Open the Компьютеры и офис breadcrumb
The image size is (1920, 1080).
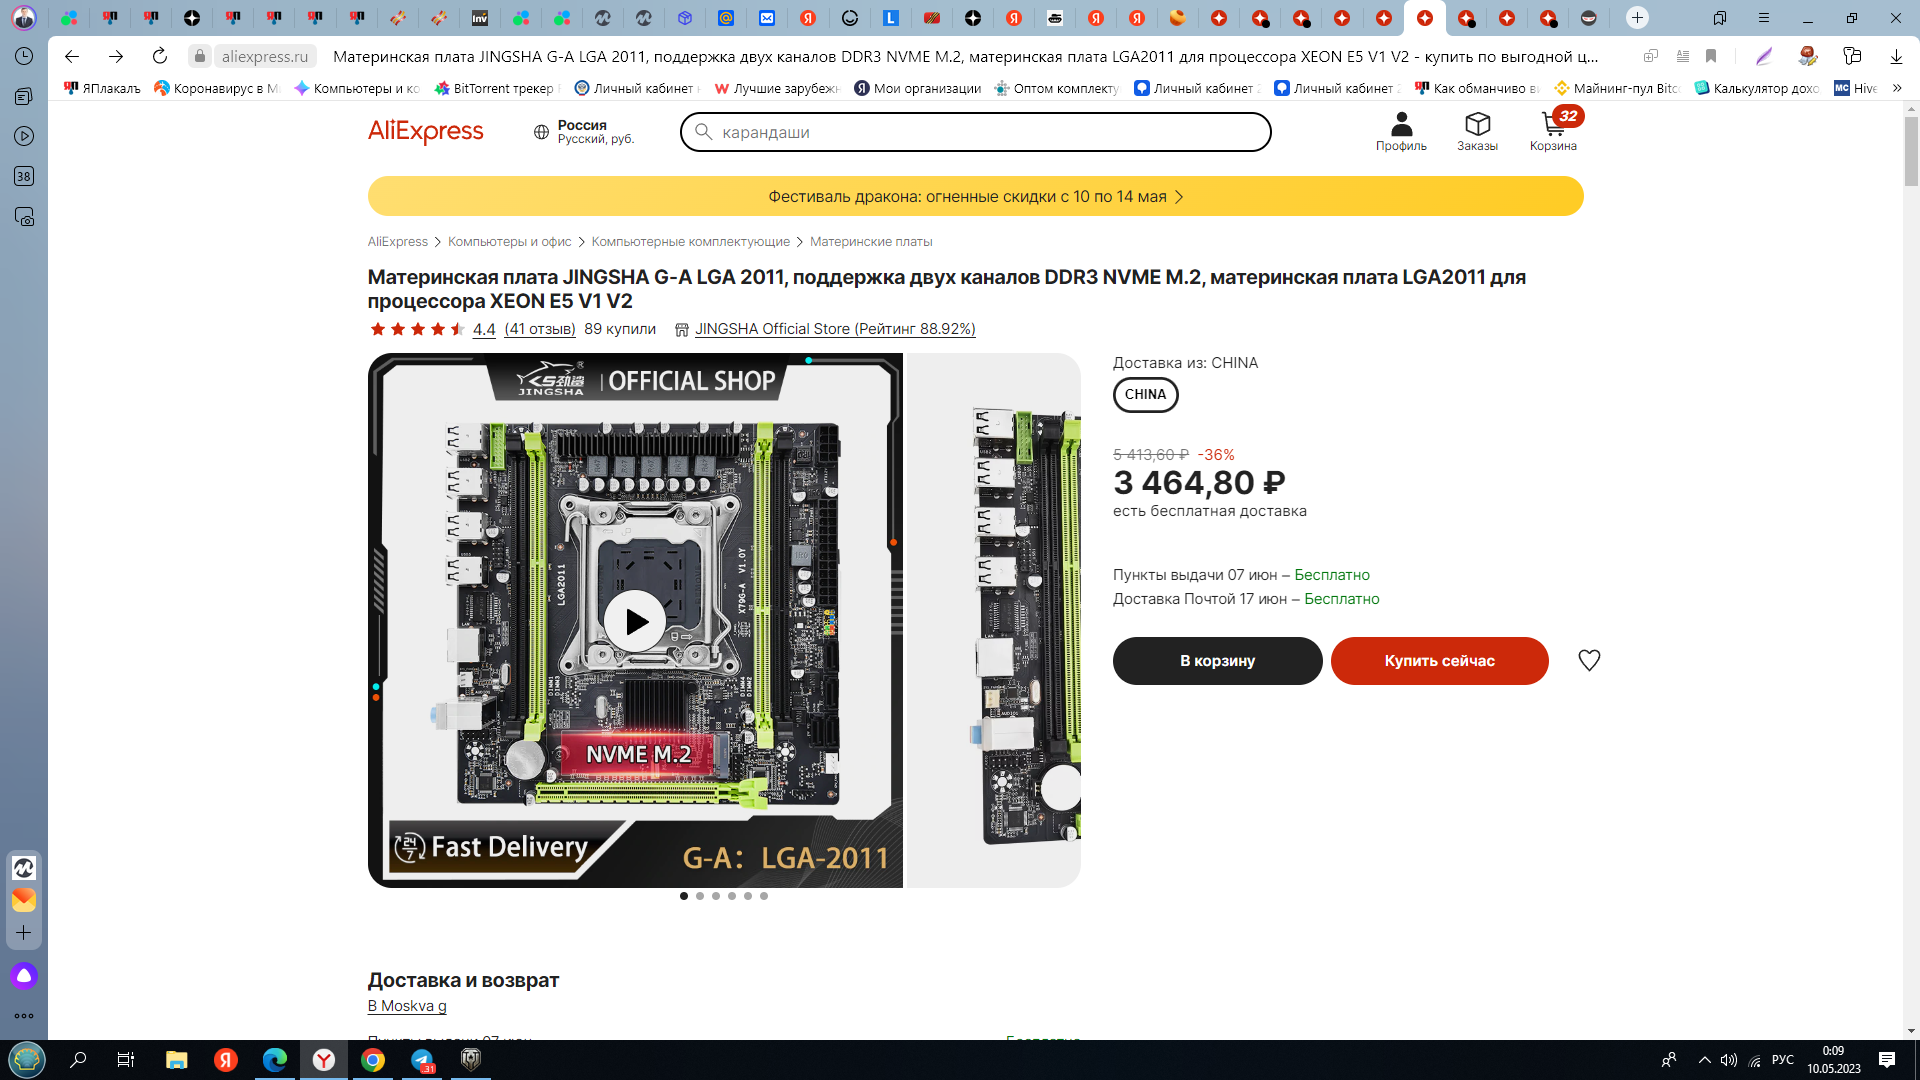[x=510, y=242]
